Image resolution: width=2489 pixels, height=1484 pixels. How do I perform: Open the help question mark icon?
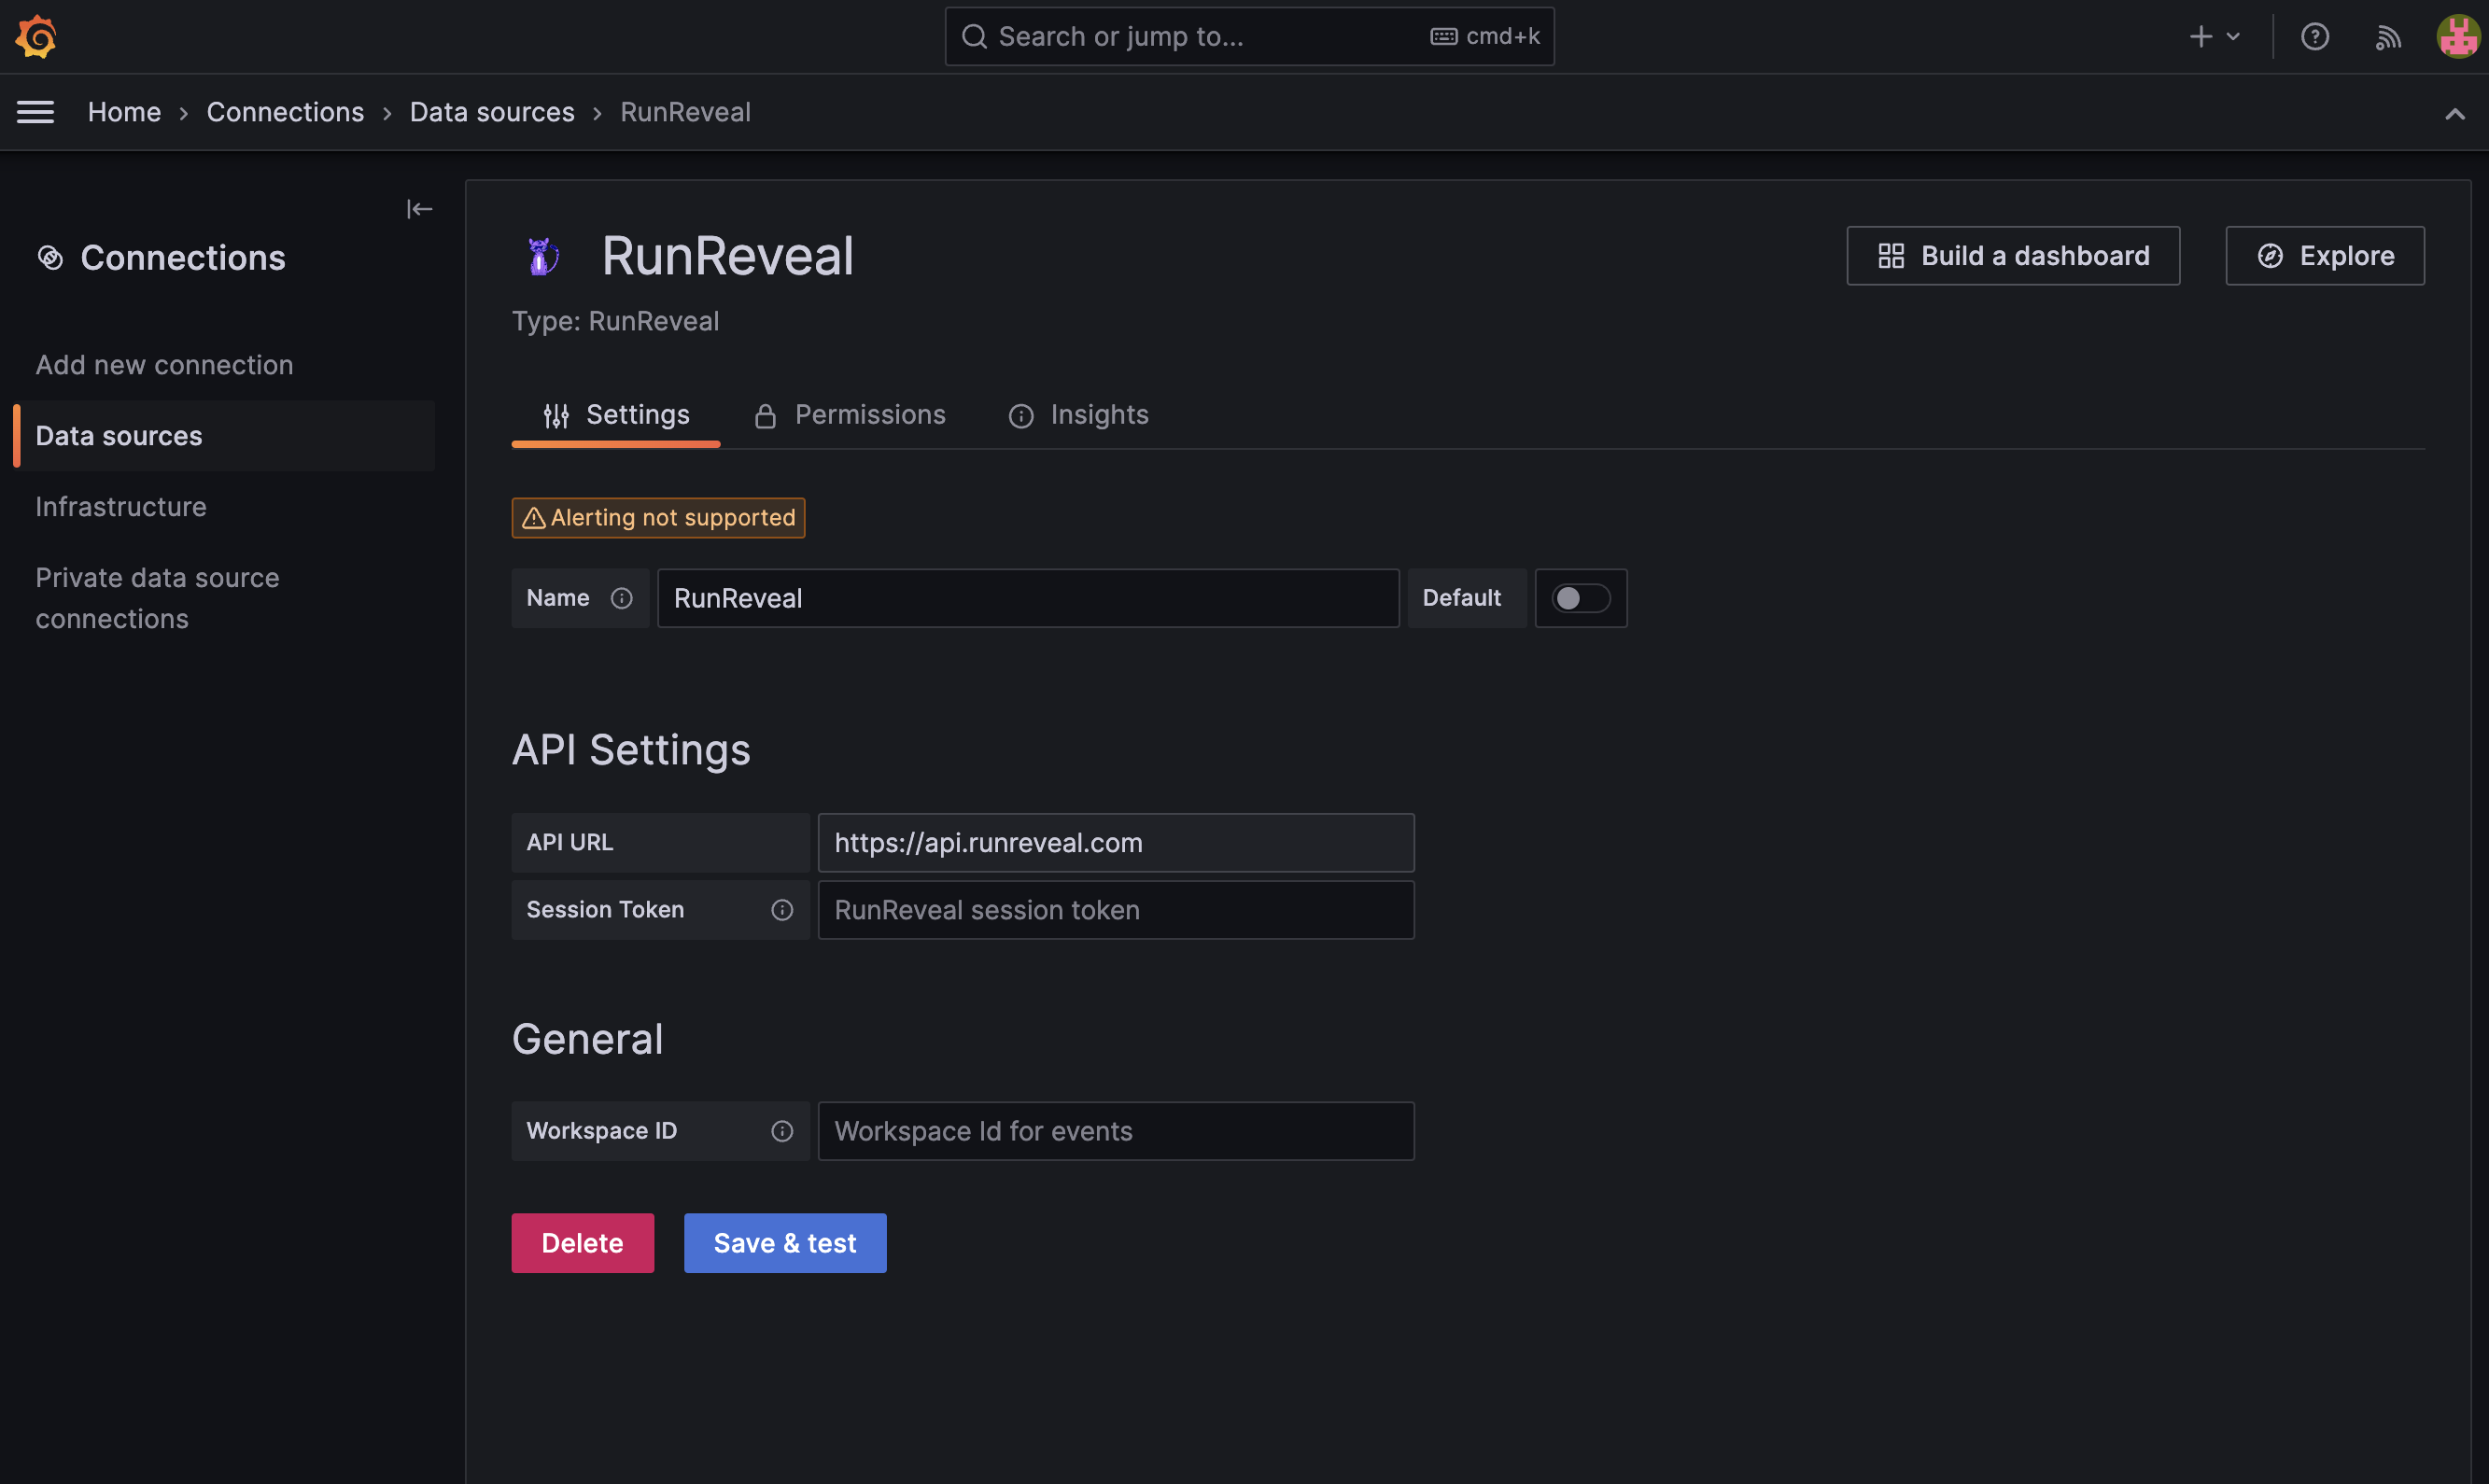pos(2314,37)
